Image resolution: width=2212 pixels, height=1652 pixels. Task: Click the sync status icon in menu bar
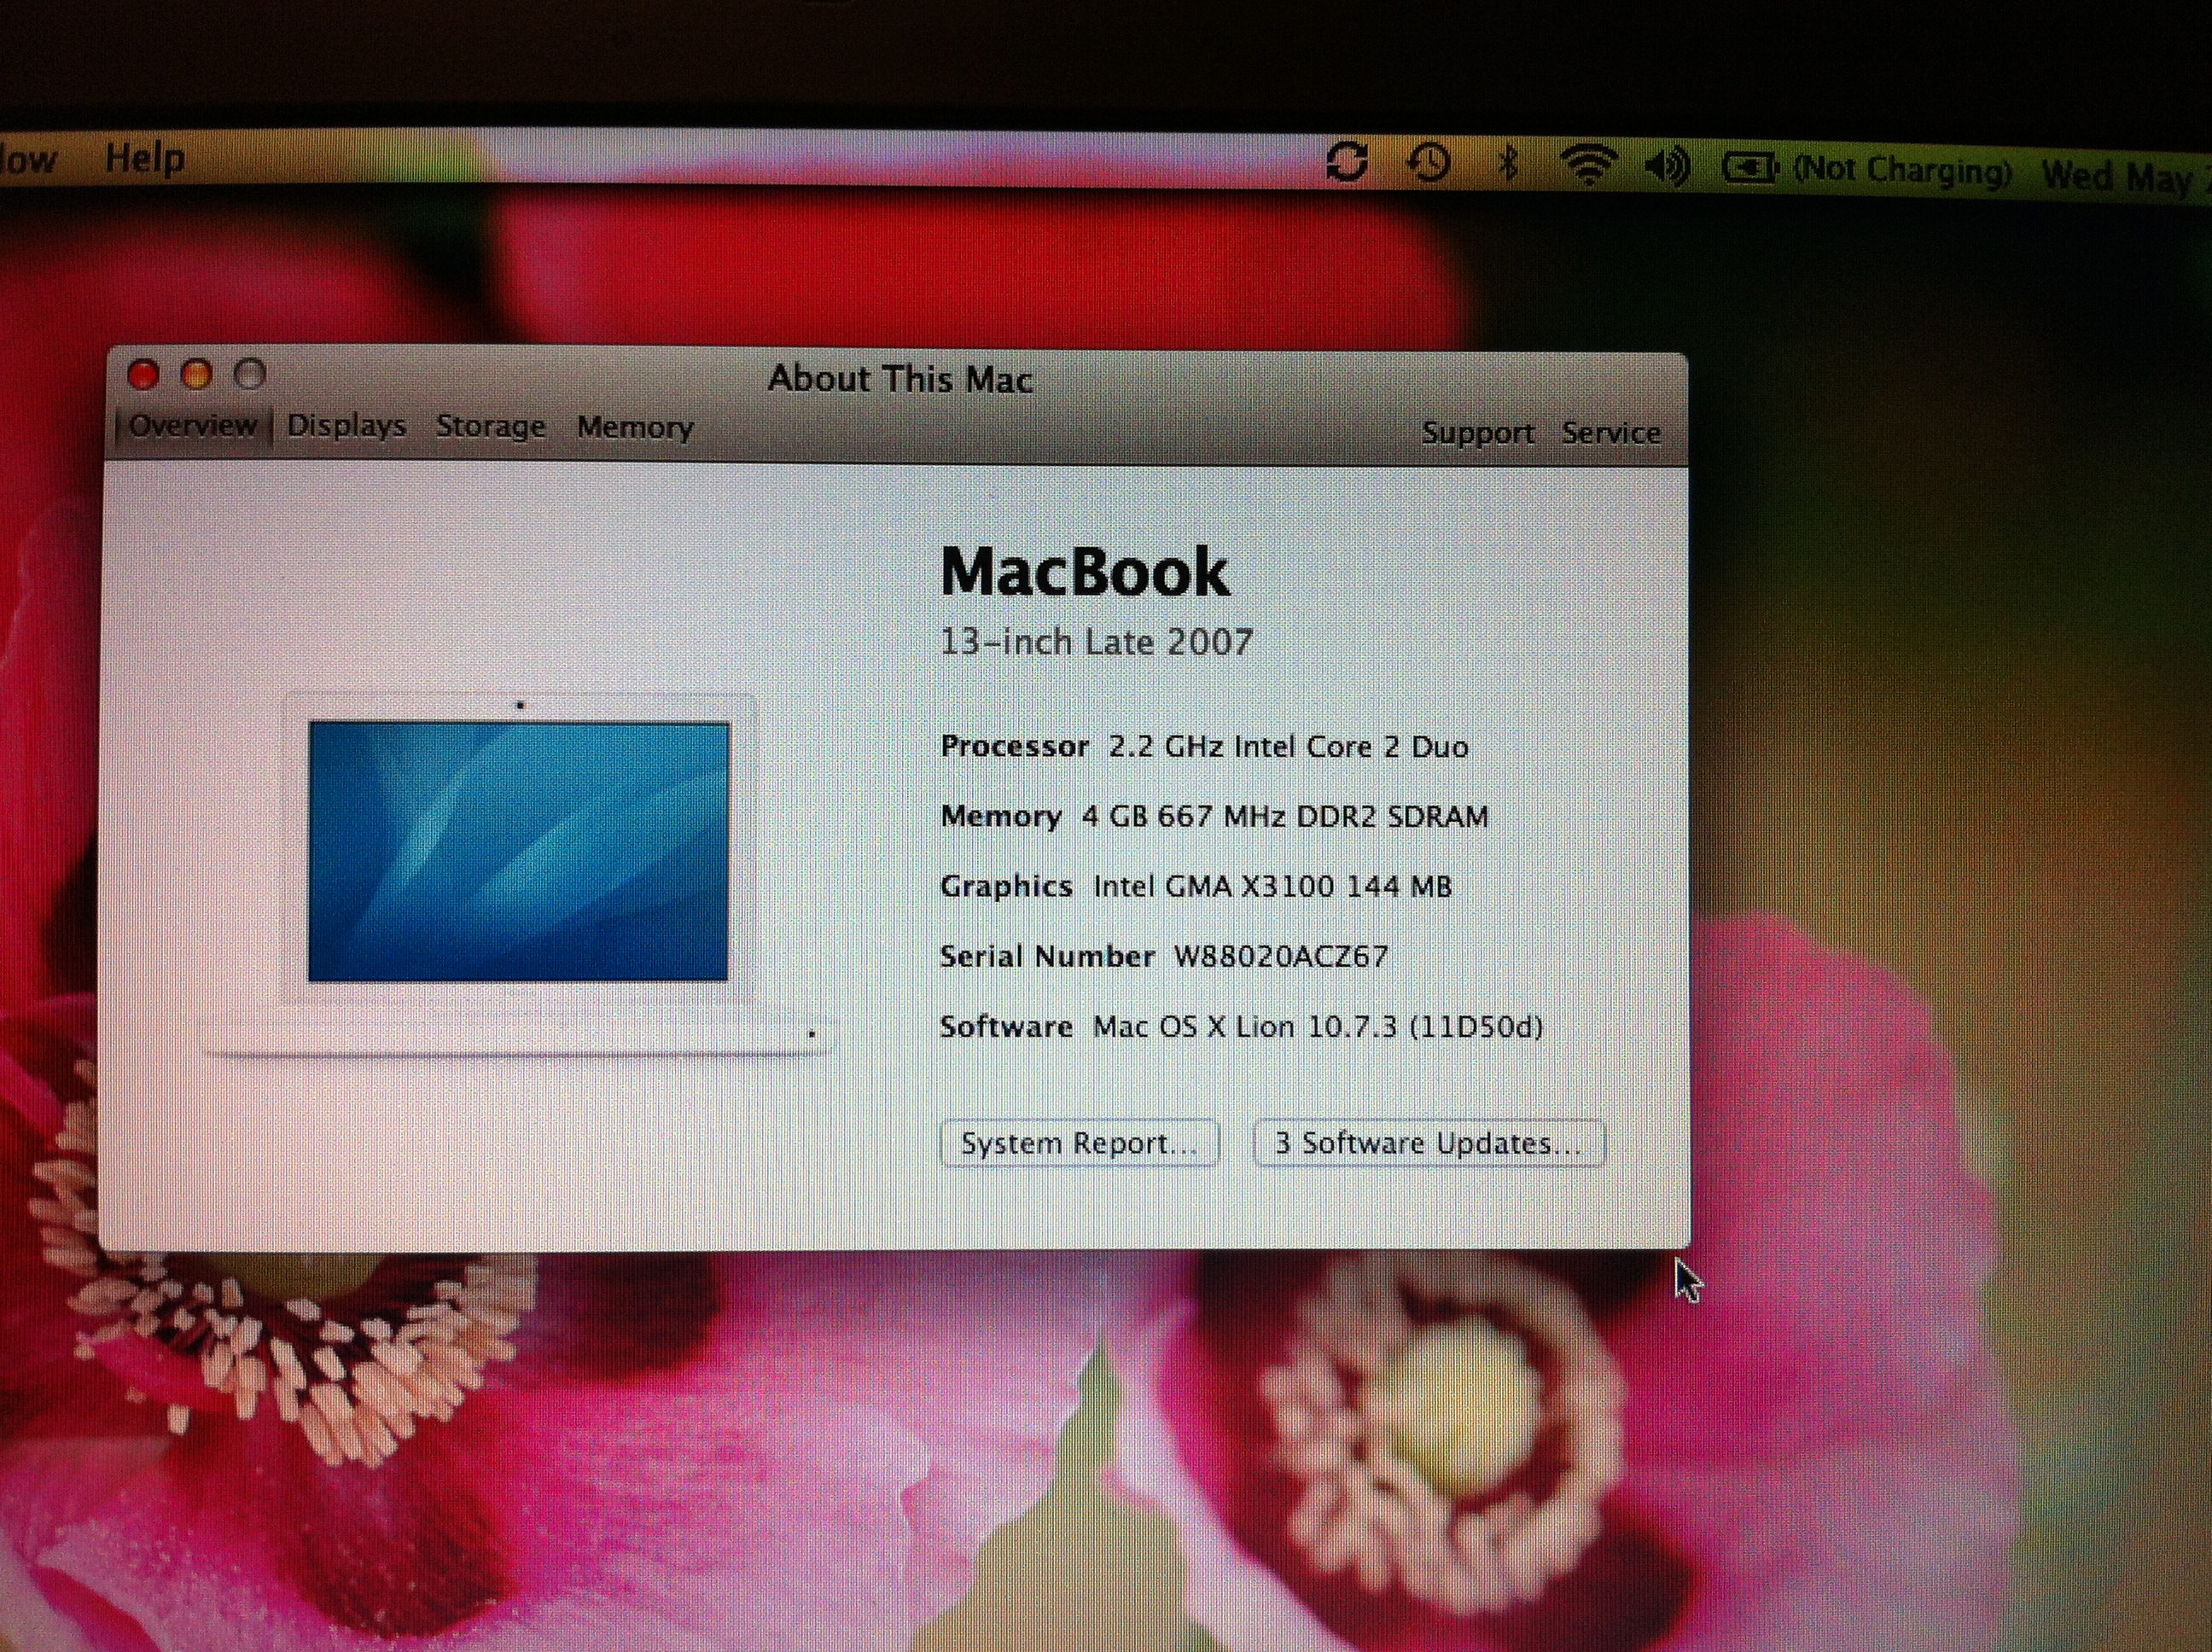point(1346,162)
